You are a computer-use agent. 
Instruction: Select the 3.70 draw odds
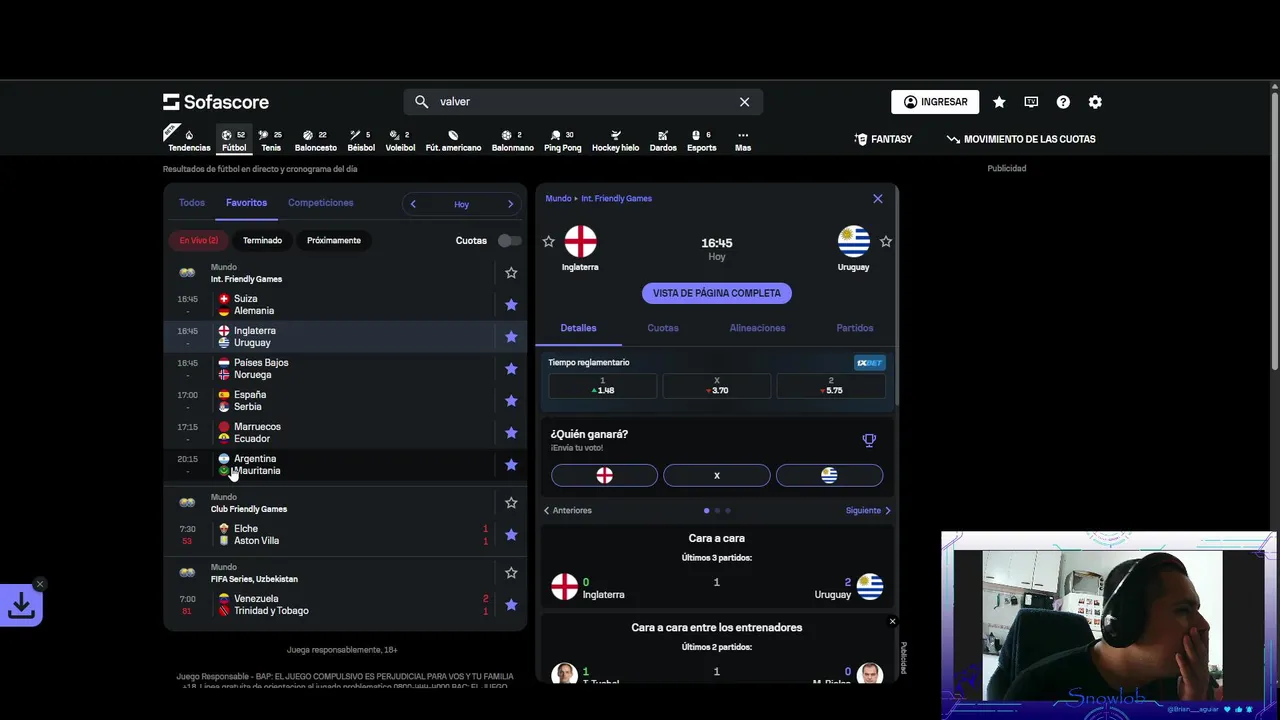(717, 386)
